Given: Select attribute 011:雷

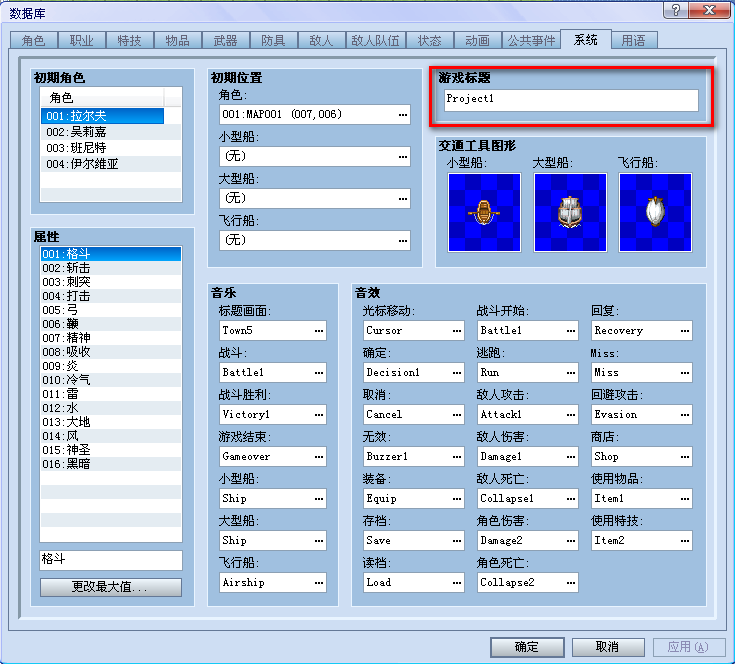Looking at the screenshot, I should coord(111,394).
